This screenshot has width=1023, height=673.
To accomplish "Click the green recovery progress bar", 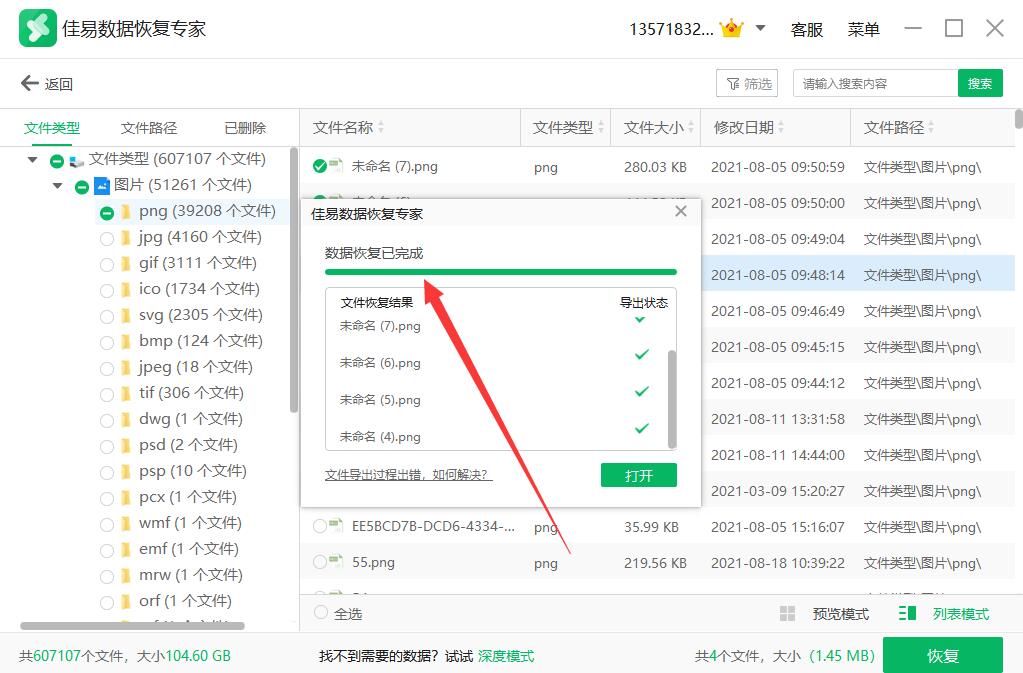I will [500, 272].
